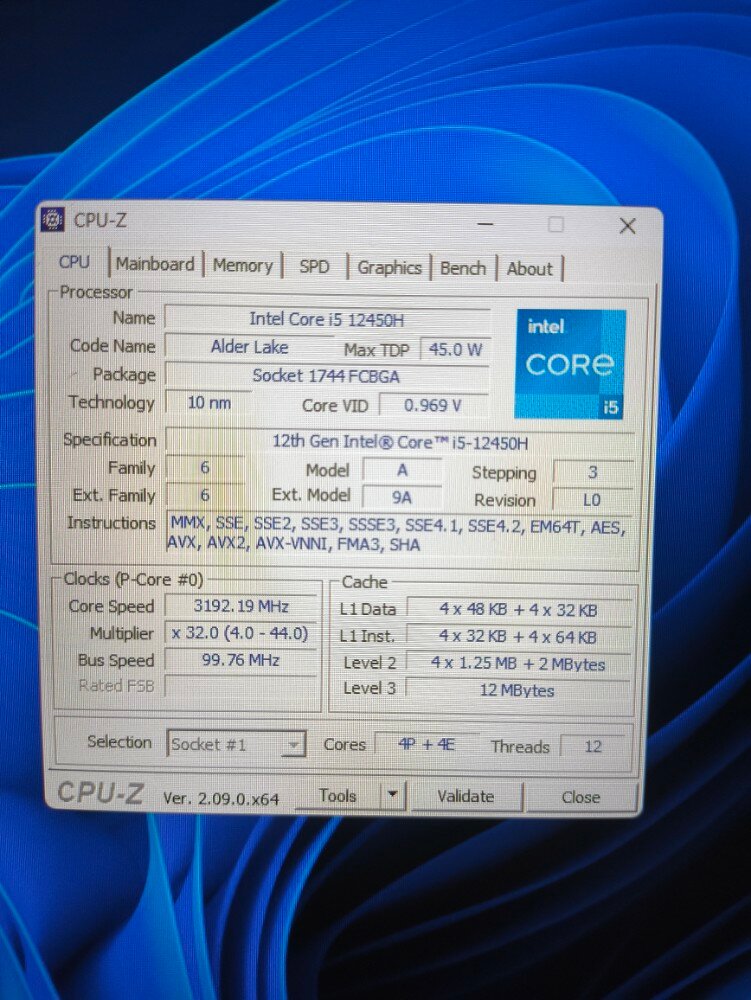This screenshot has width=751, height=1000.
Task: Switch to the CPU tab
Action: [x=75, y=262]
